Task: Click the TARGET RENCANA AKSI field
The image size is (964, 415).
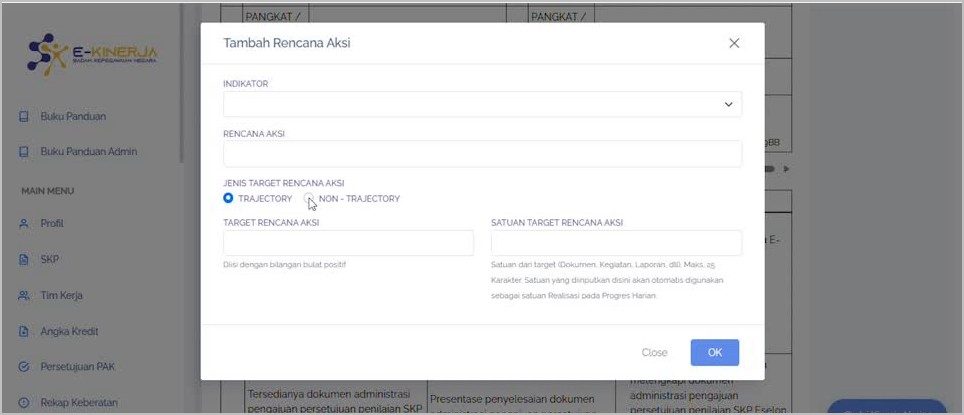Action: coord(349,243)
